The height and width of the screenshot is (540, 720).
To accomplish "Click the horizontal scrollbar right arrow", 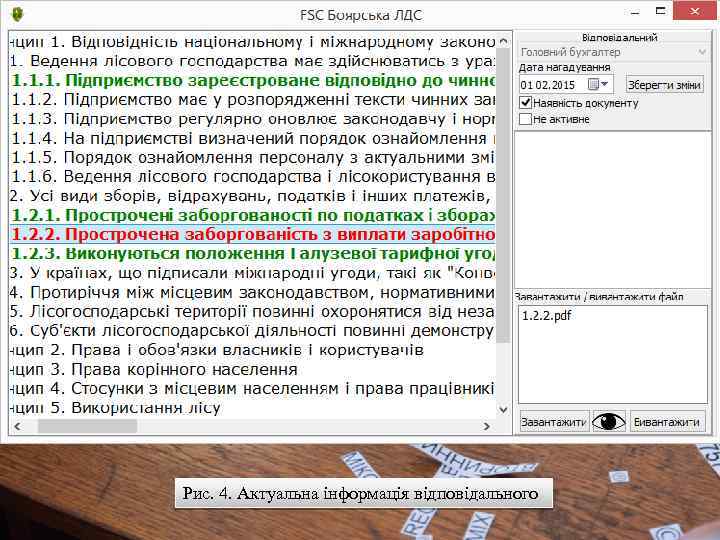I will pos(487,426).
